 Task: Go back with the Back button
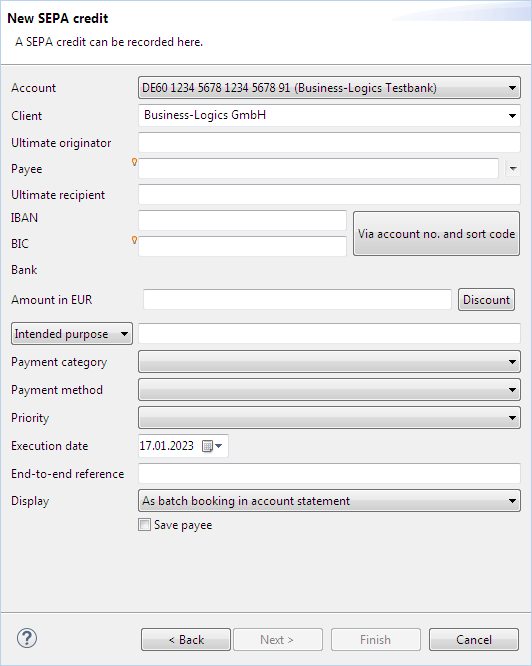[186, 640]
